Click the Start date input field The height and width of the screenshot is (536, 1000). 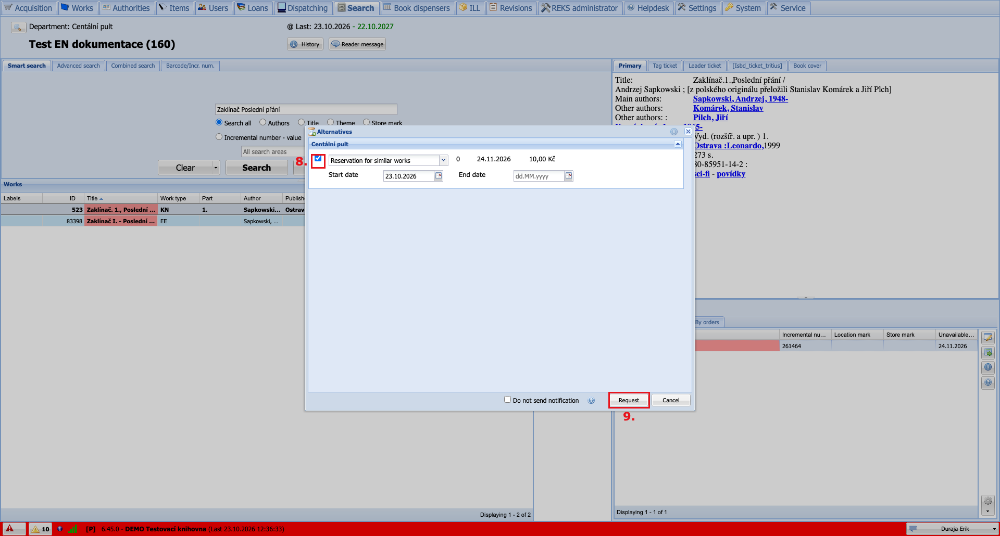(x=409, y=176)
